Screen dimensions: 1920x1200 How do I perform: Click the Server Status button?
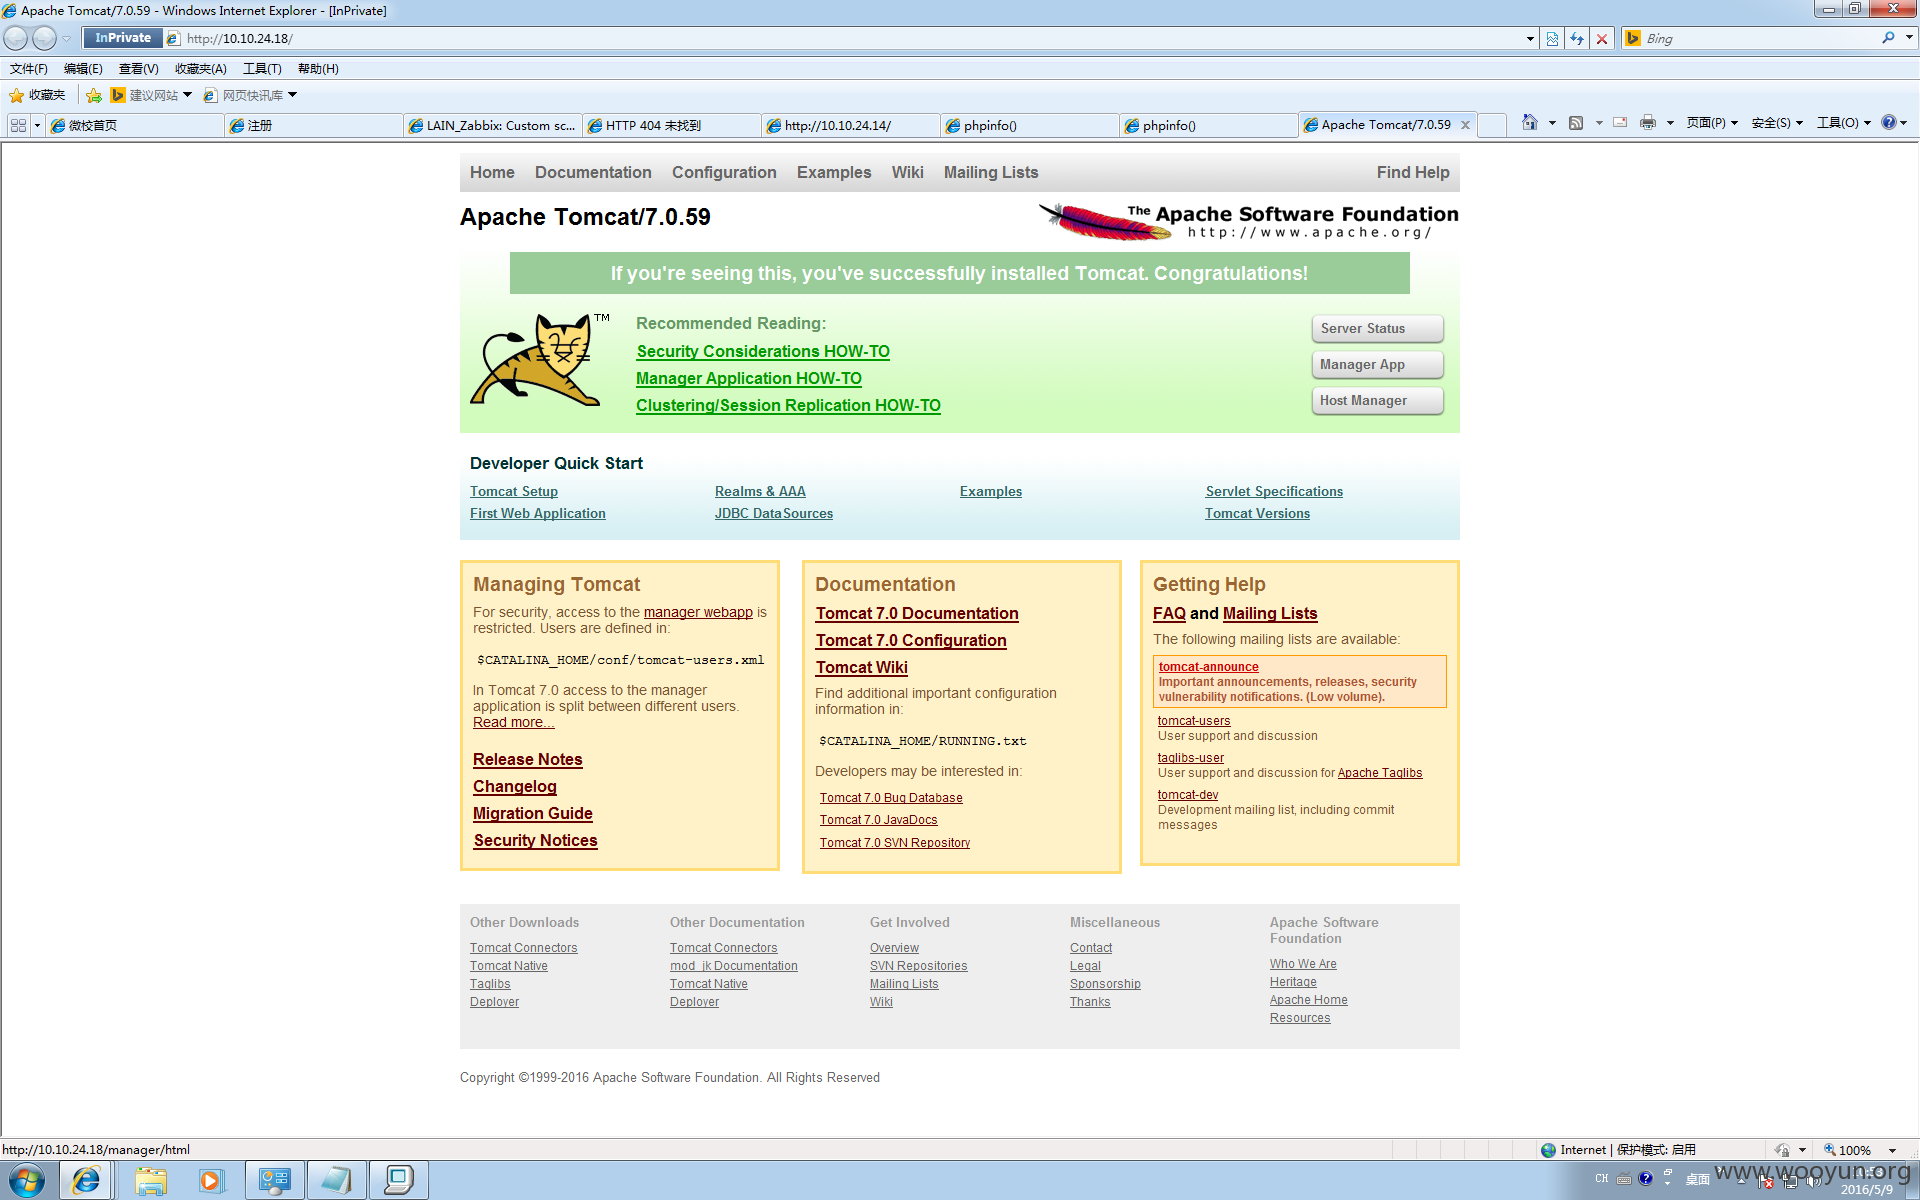tap(1377, 329)
